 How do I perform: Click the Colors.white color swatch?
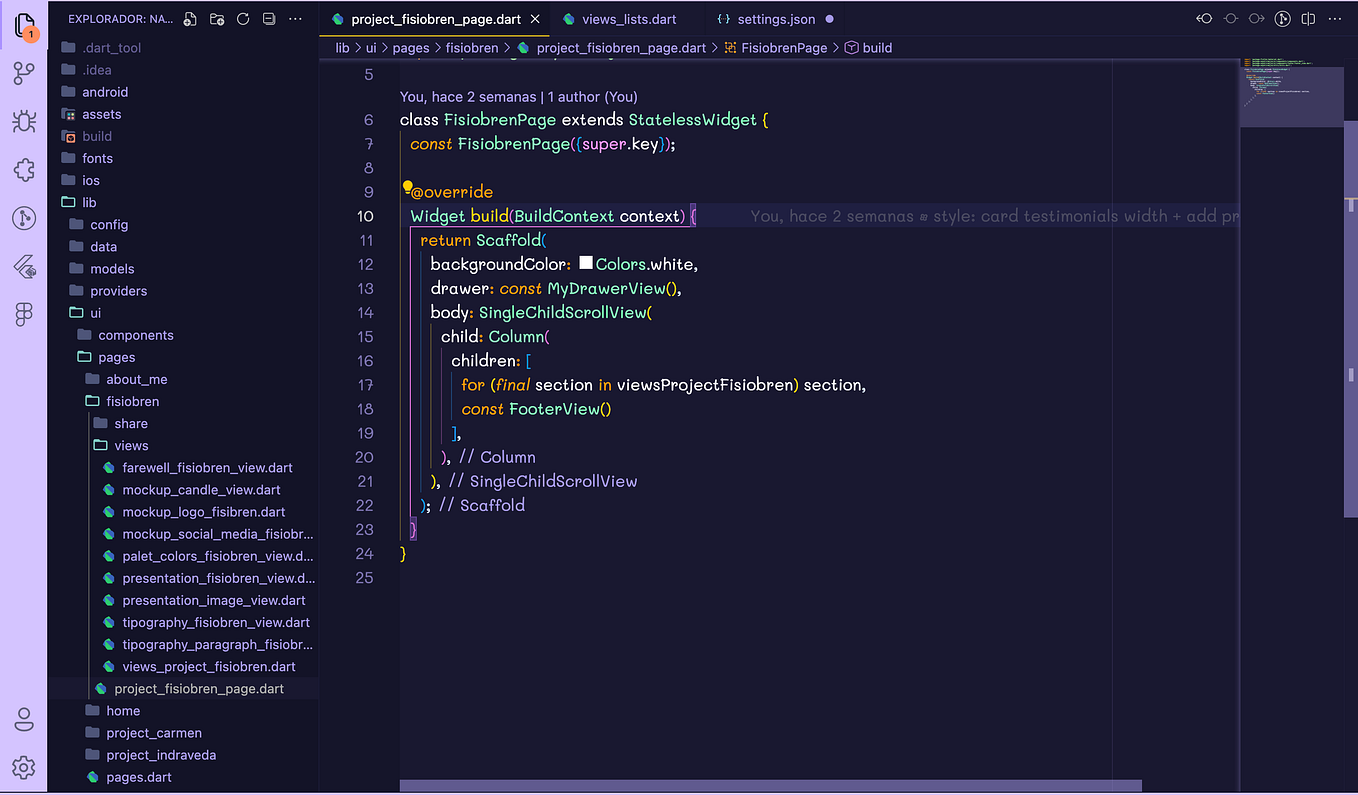click(x=586, y=263)
